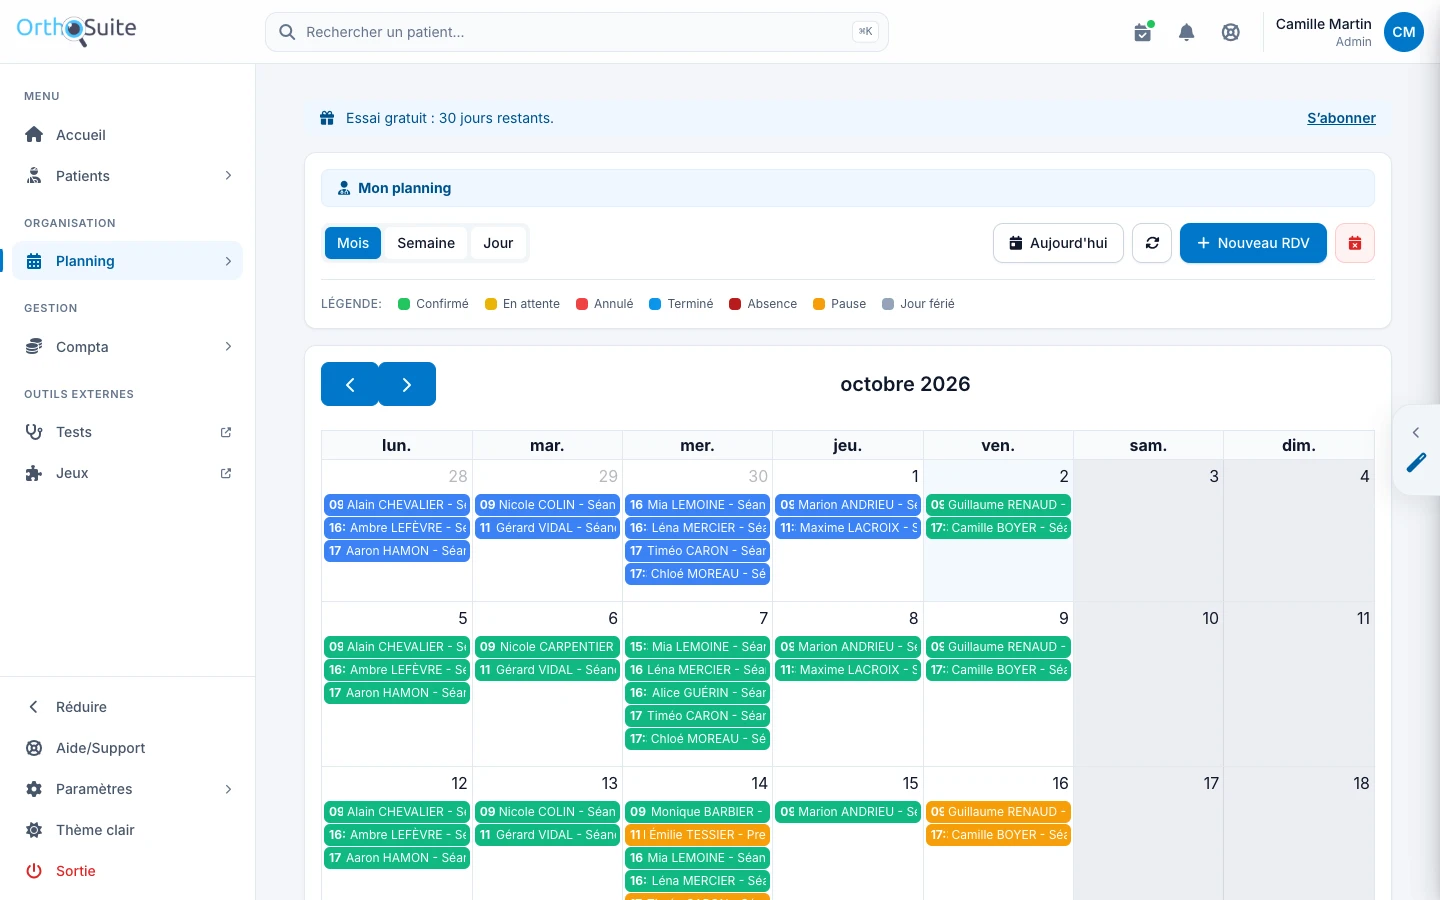1440x900 pixels.
Task: Click Sortie to log out
Action: [128, 871]
